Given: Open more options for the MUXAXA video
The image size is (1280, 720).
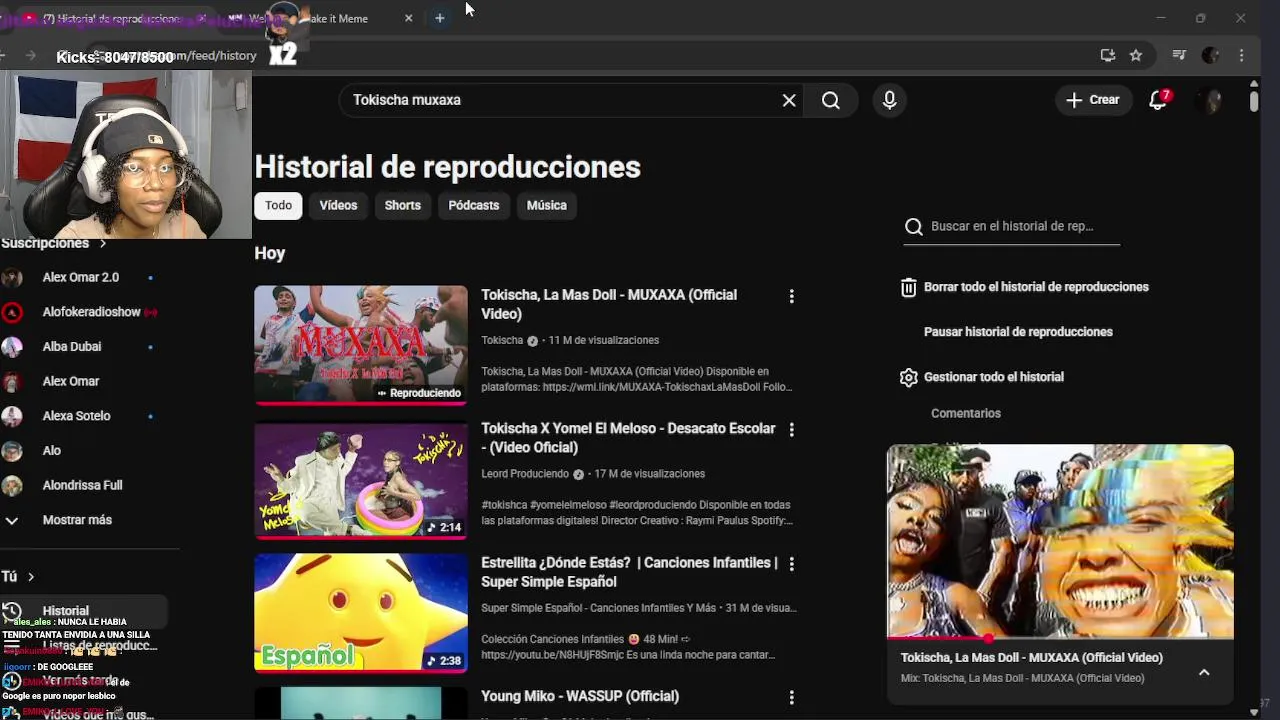Looking at the screenshot, I should click(x=791, y=296).
